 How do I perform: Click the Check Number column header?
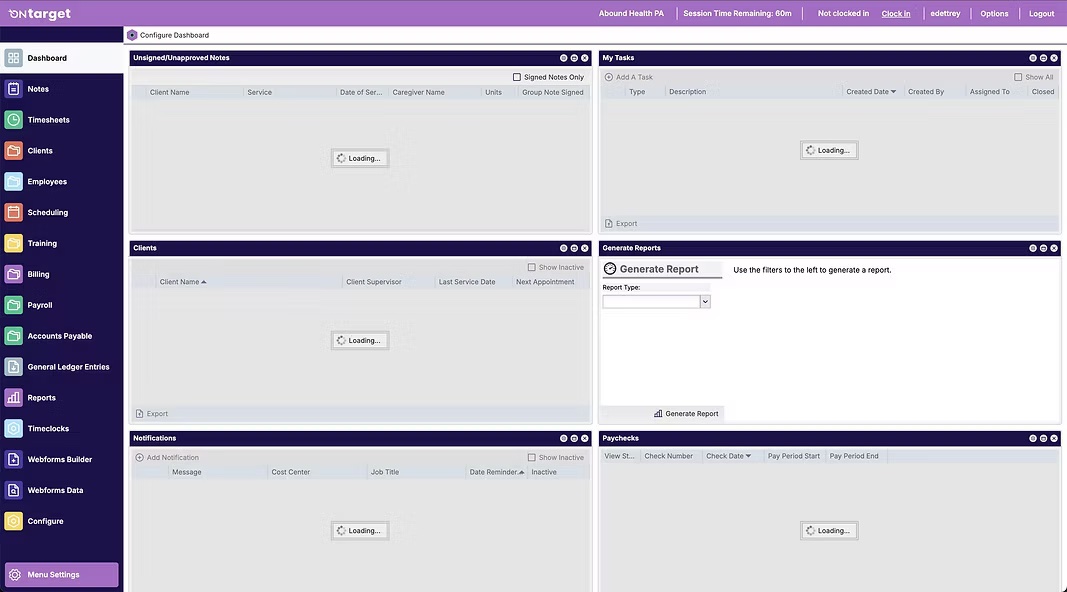tap(668, 456)
